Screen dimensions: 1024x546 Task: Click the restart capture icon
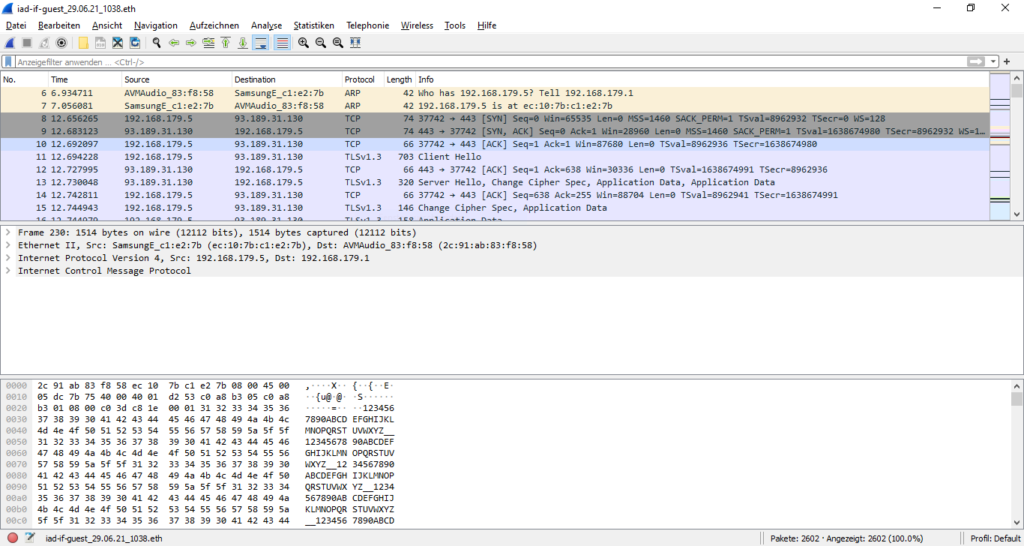coord(44,43)
